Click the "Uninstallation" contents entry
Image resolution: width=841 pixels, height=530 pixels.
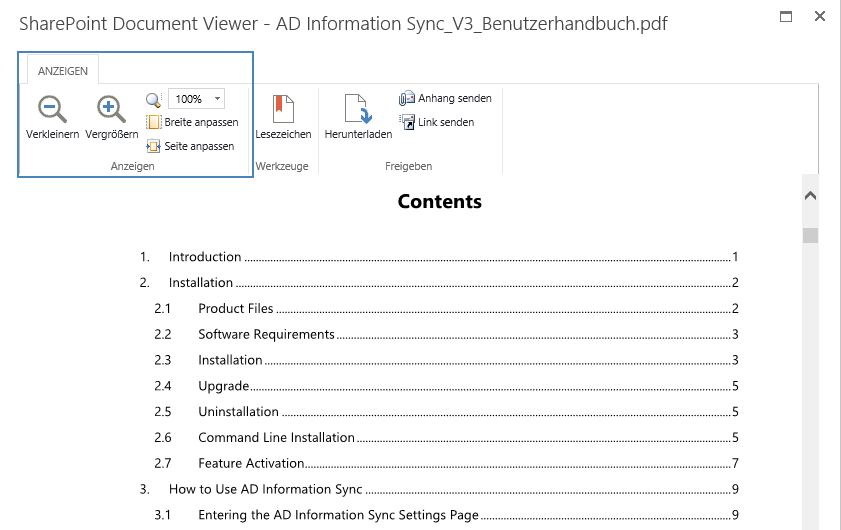446,412
